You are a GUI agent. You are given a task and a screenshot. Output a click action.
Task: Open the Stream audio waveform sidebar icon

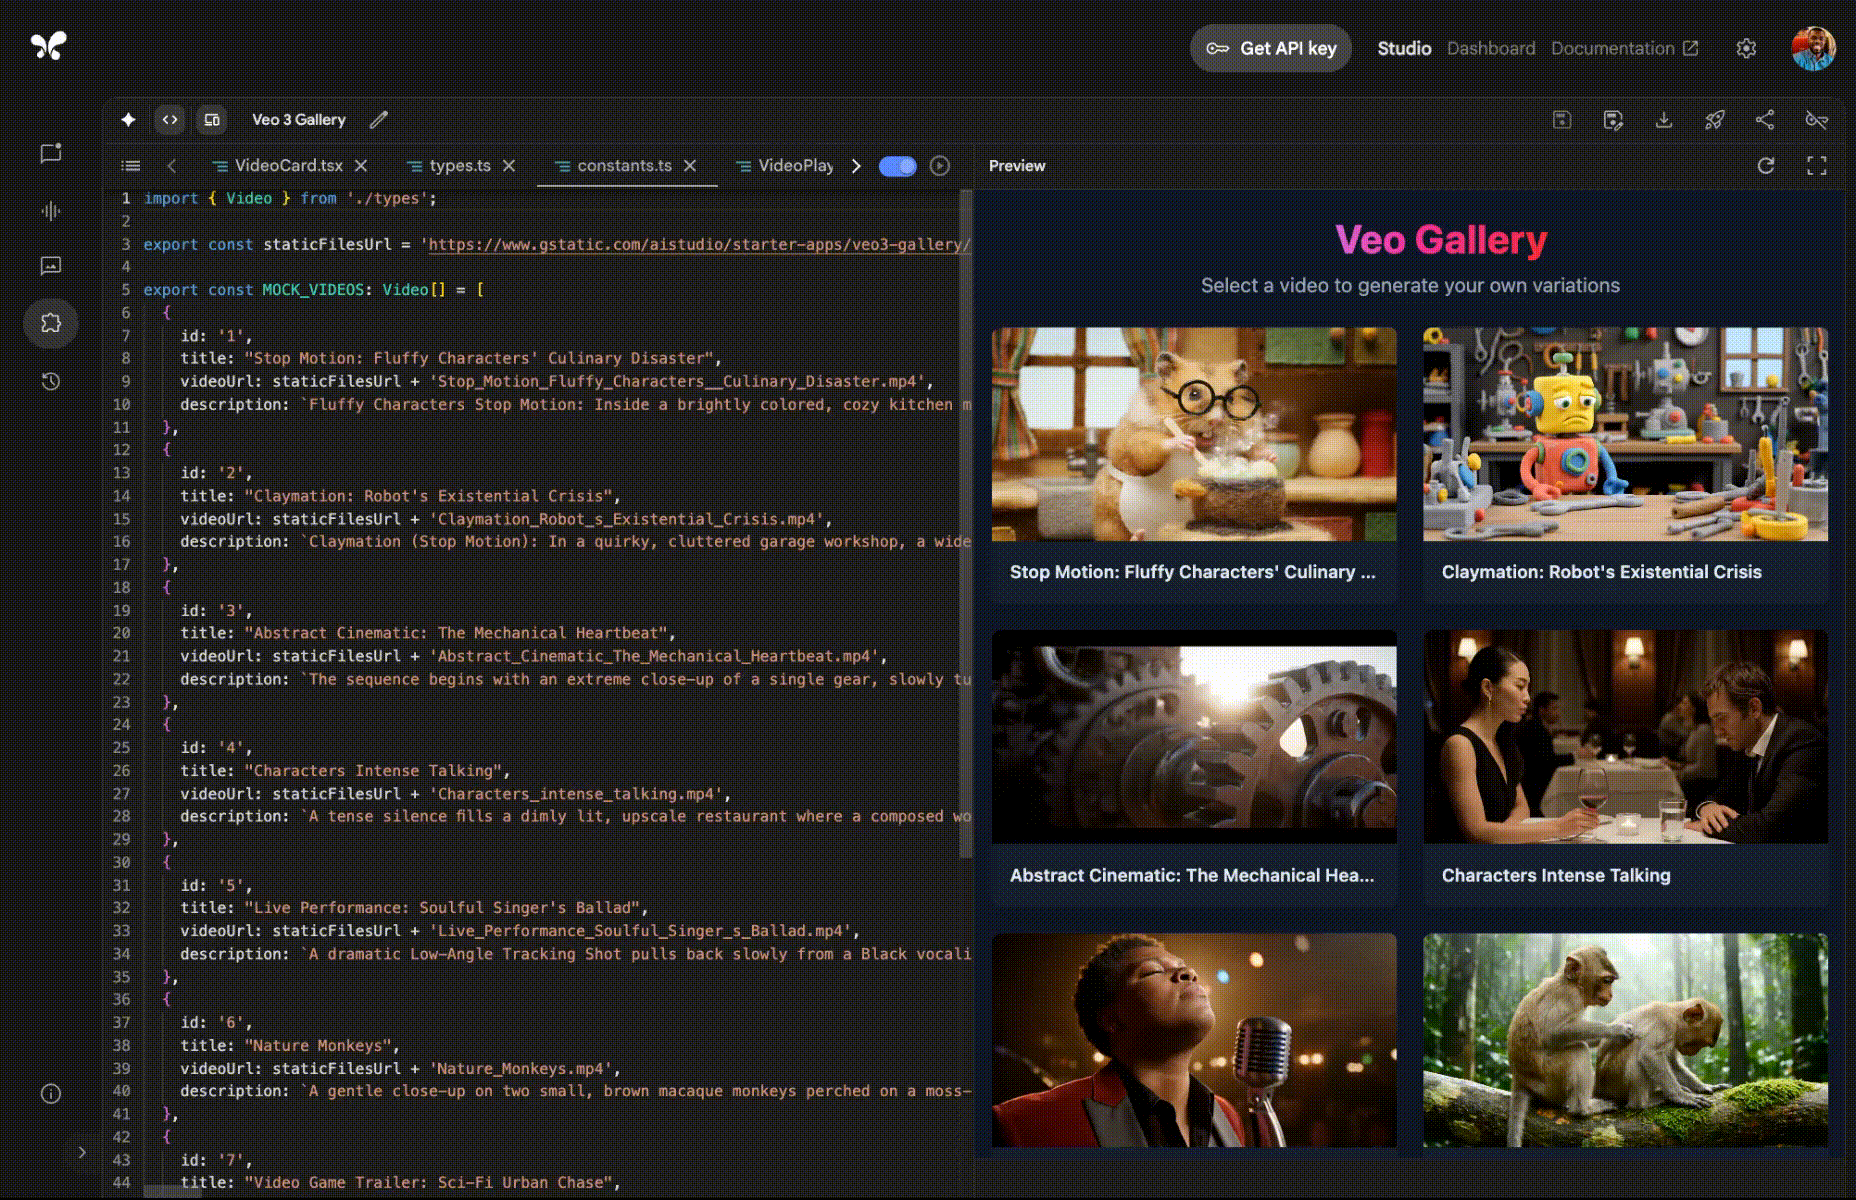tap(51, 210)
